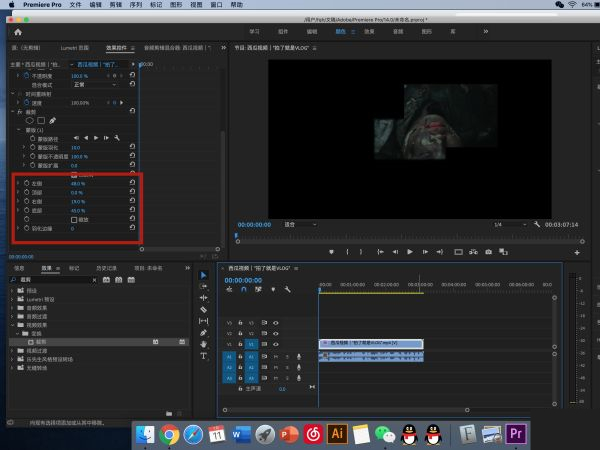
Task: Toggle V2 track output eye
Action: click(x=276, y=333)
